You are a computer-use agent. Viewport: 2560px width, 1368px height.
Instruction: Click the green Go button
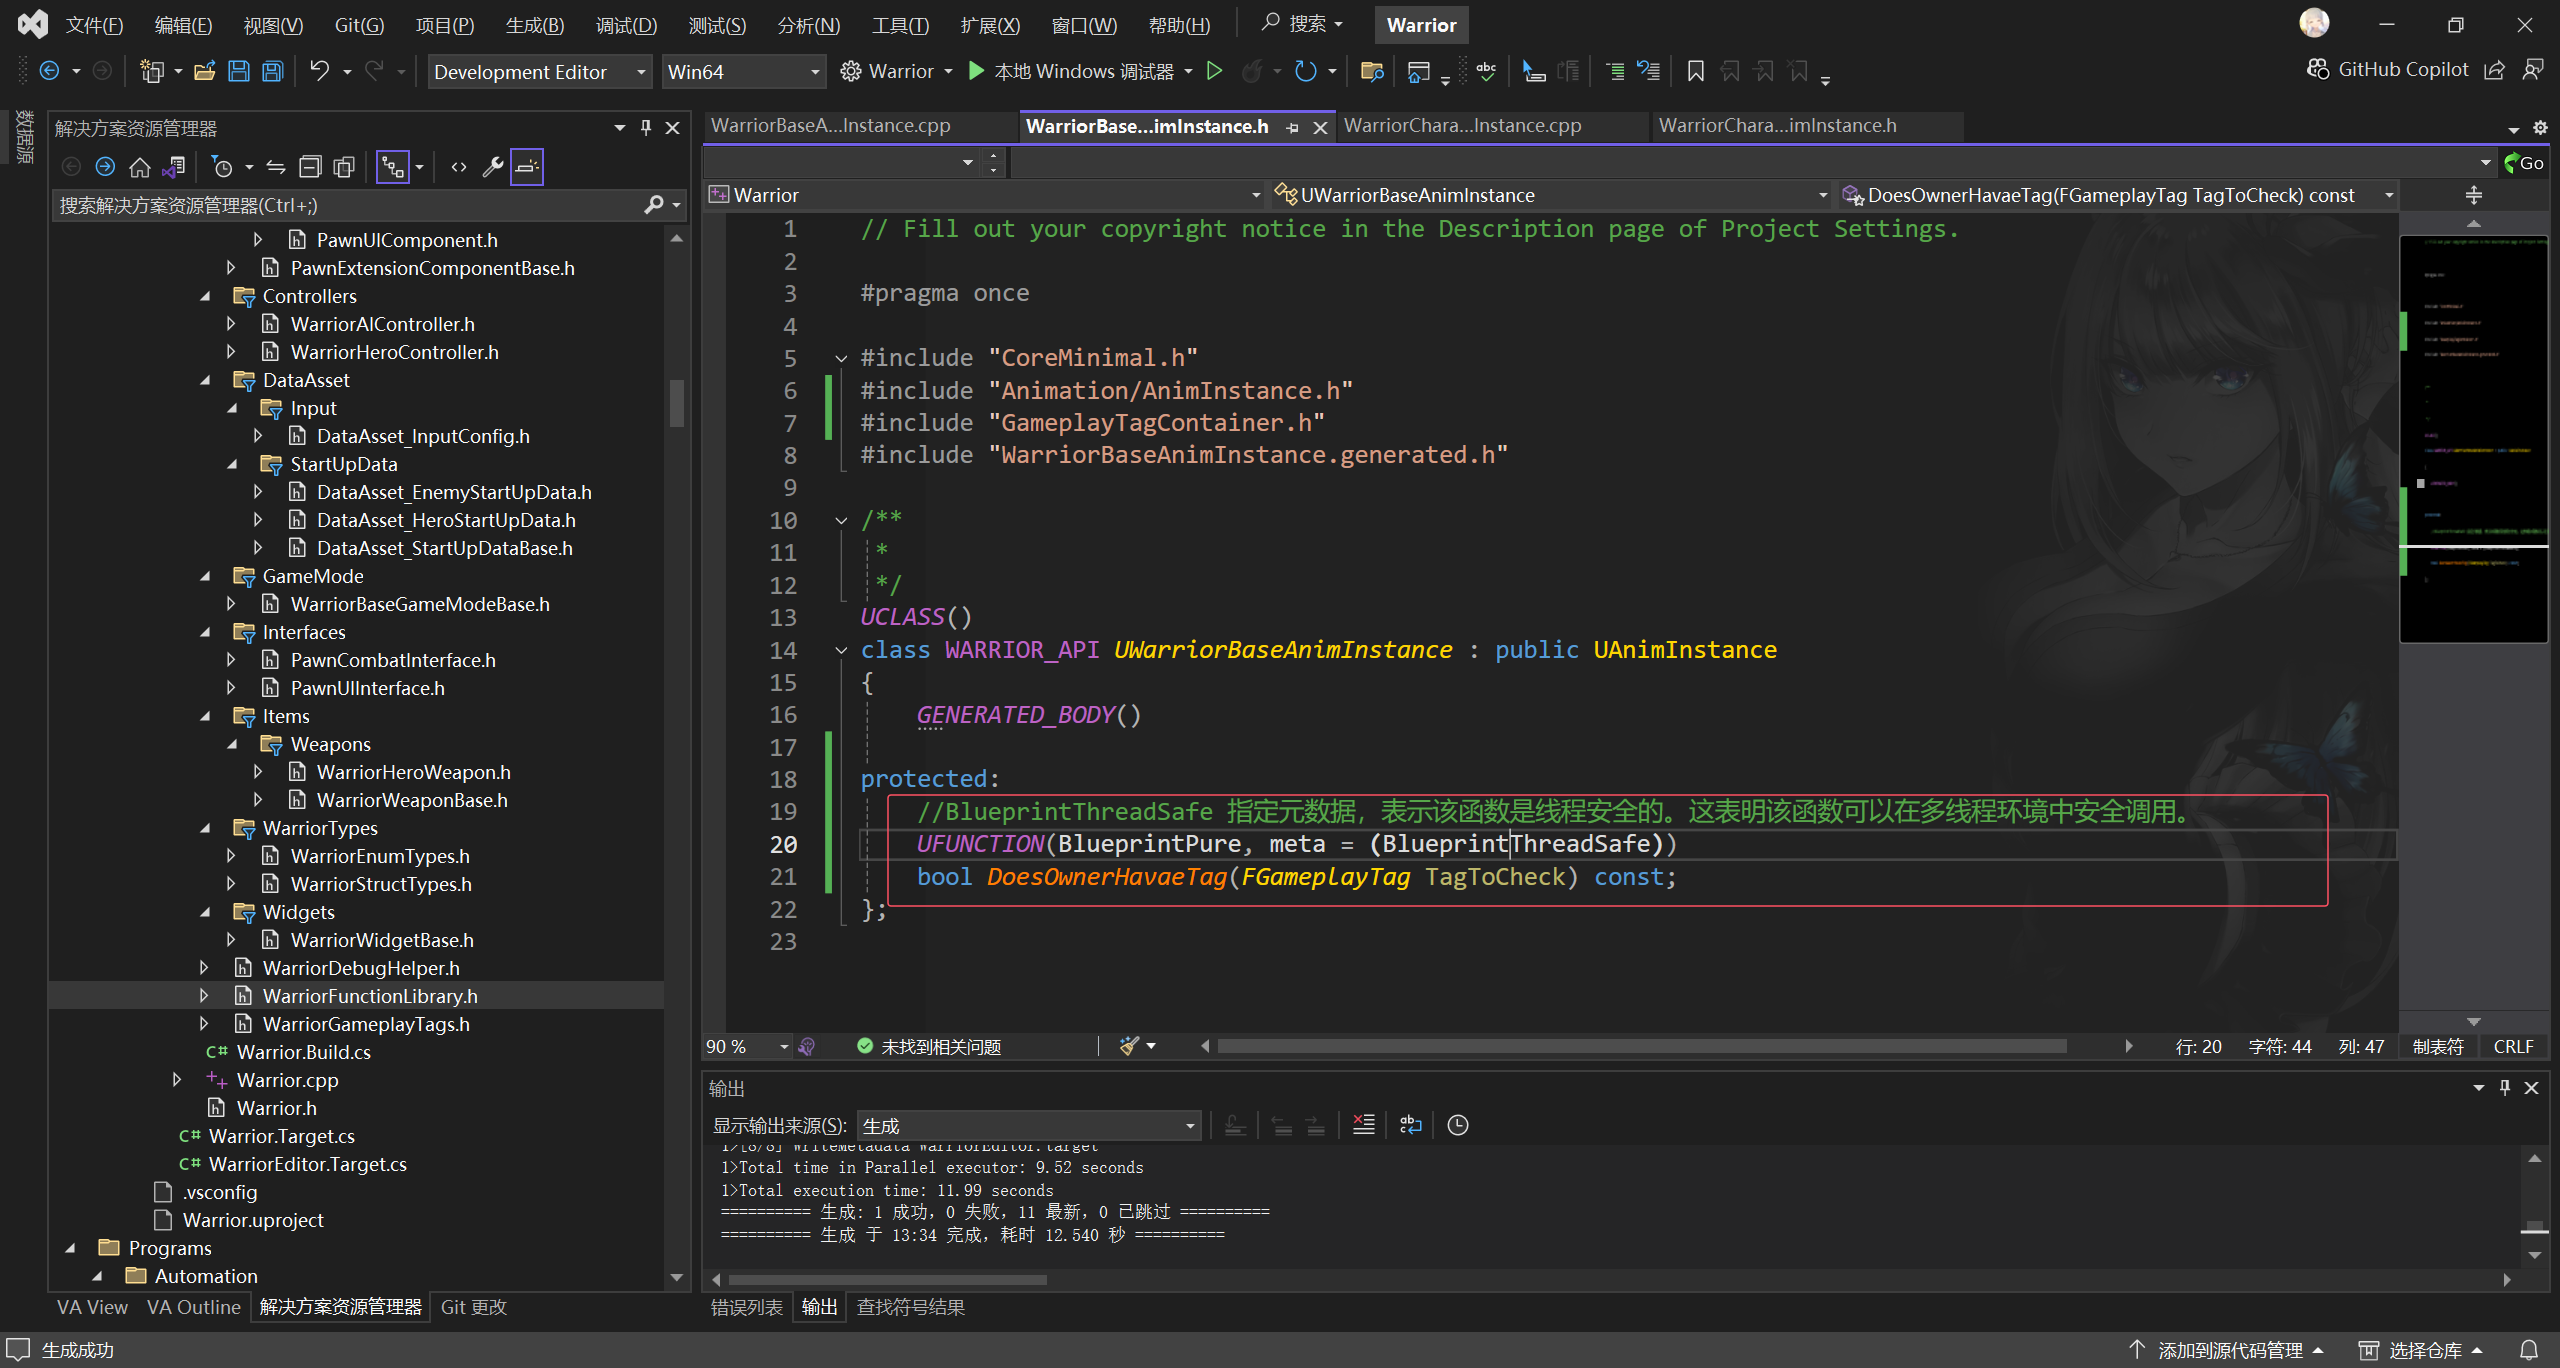click(2524, 163)
